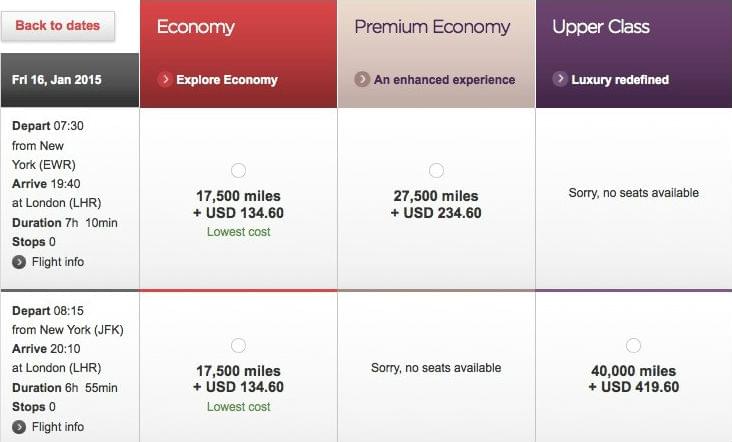Screen dimensions: 732x442
Task: Open the Luxury redefined link
Action: 620,80
